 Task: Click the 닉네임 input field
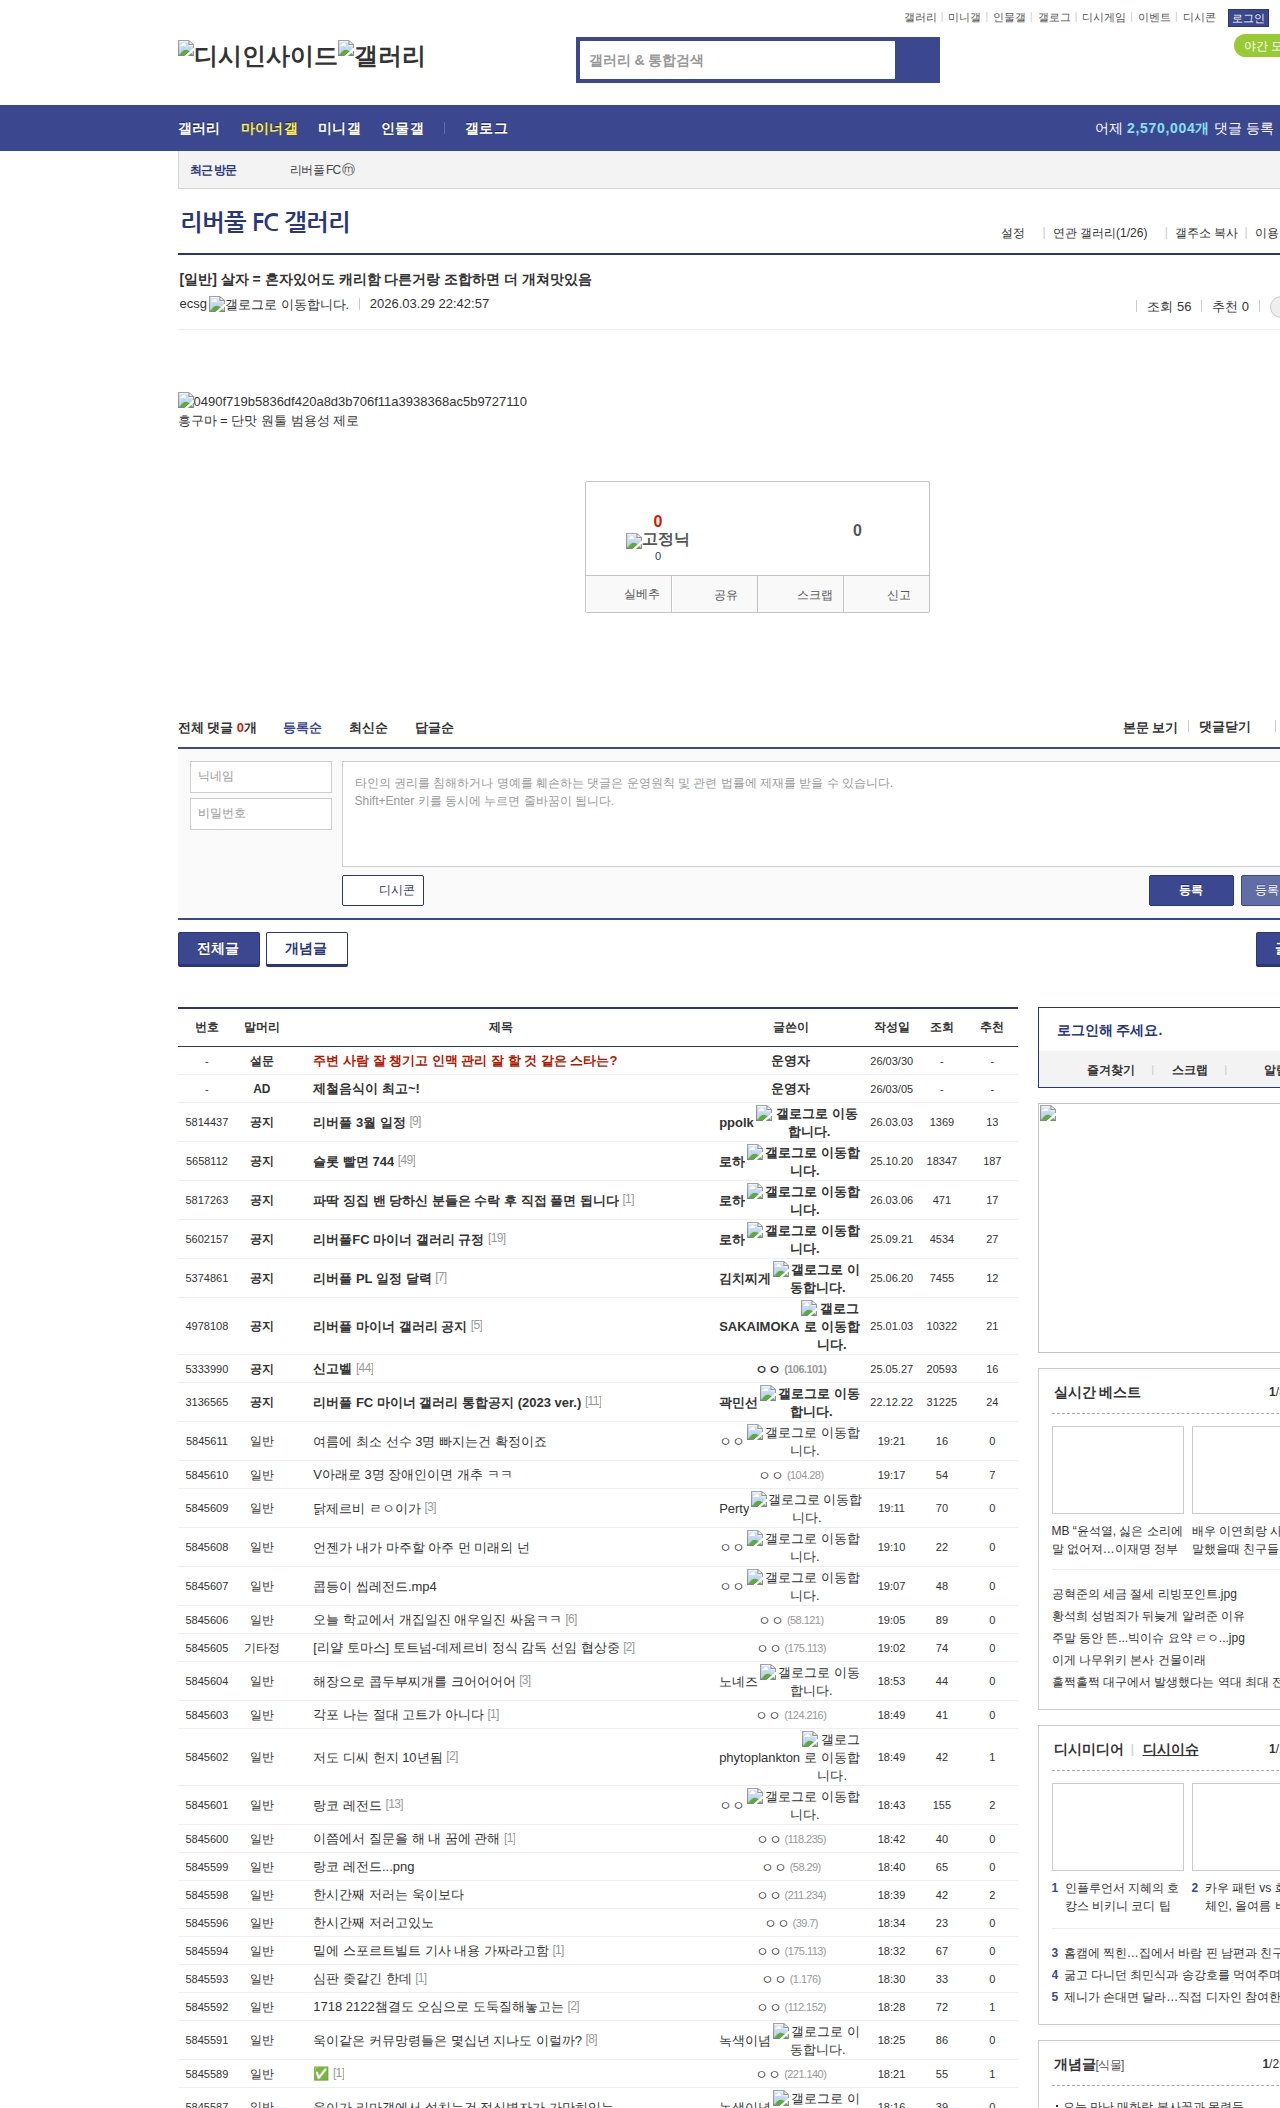[261, 777]
